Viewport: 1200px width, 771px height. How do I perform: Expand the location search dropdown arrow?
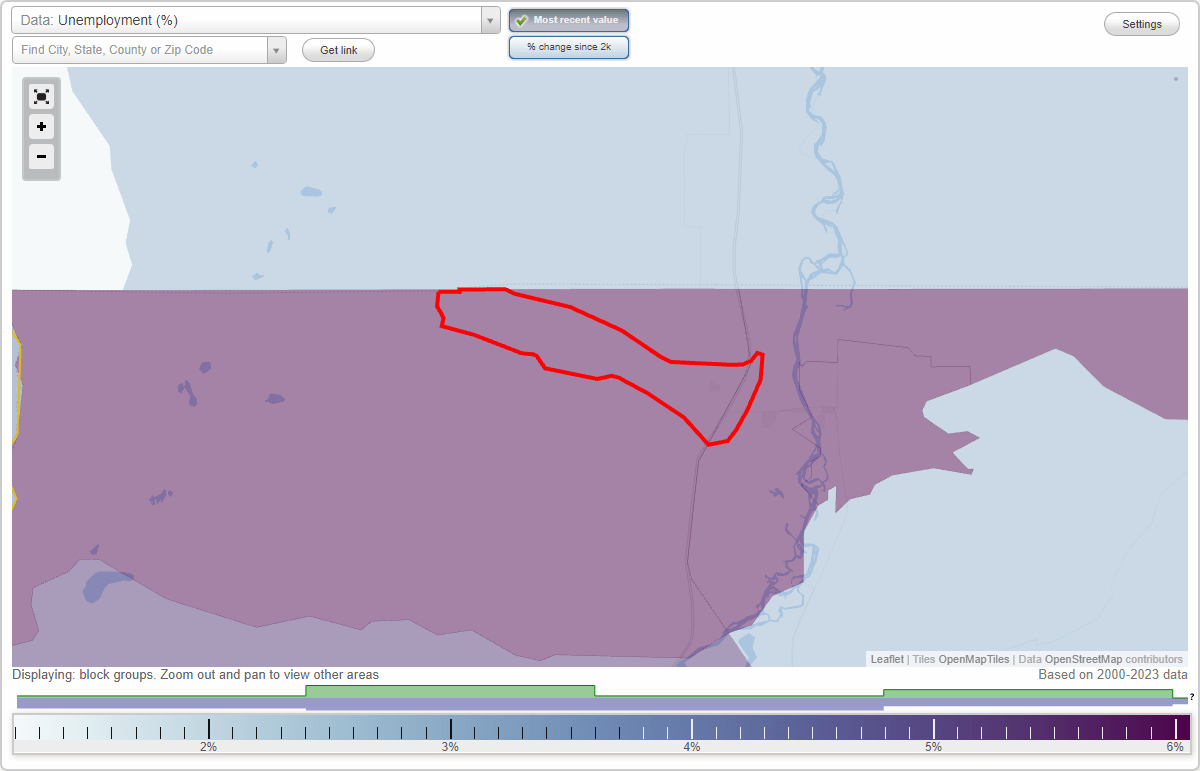click(276, 50)
